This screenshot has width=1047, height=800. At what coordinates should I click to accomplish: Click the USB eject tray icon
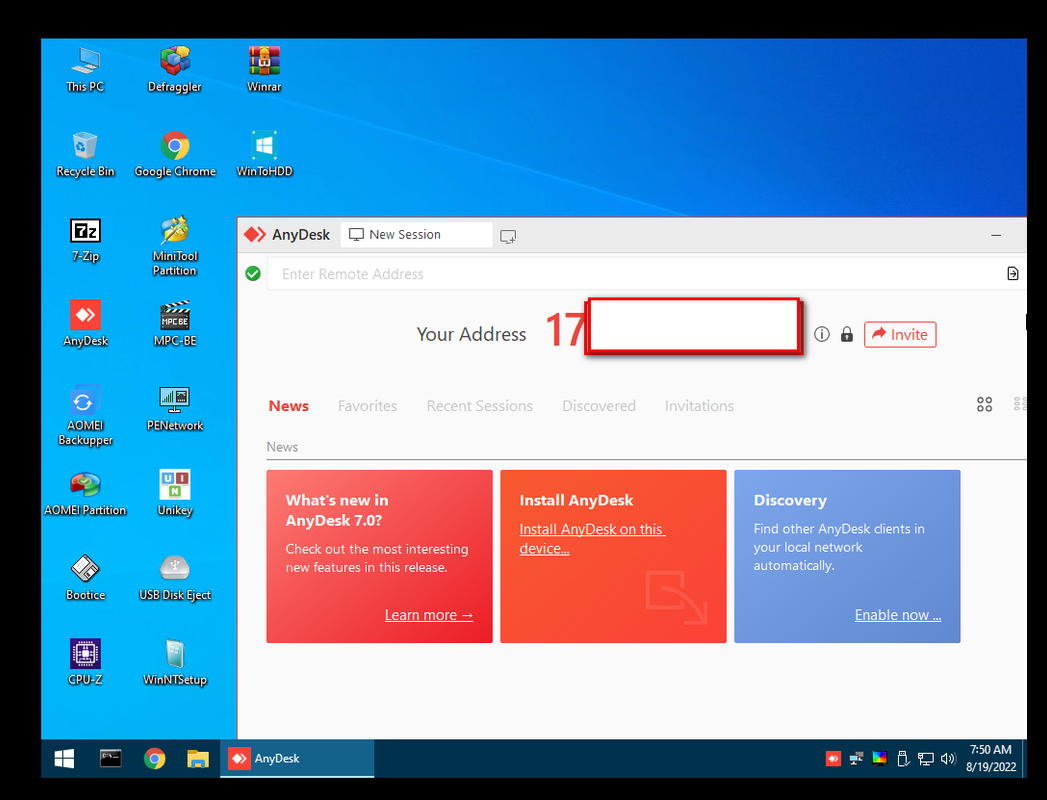coord(903,759)
